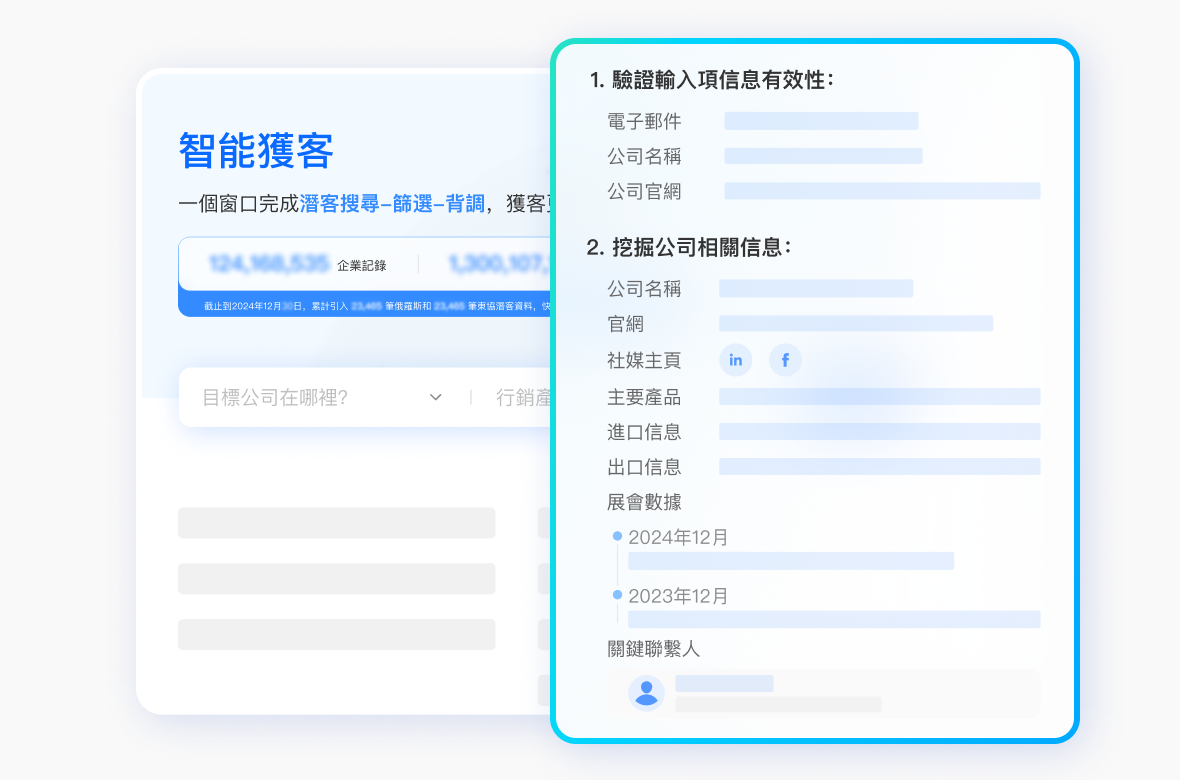Screen dimensions: 1180x780
Task: Click the 主要產品 data bar
Action: (880, 396)
